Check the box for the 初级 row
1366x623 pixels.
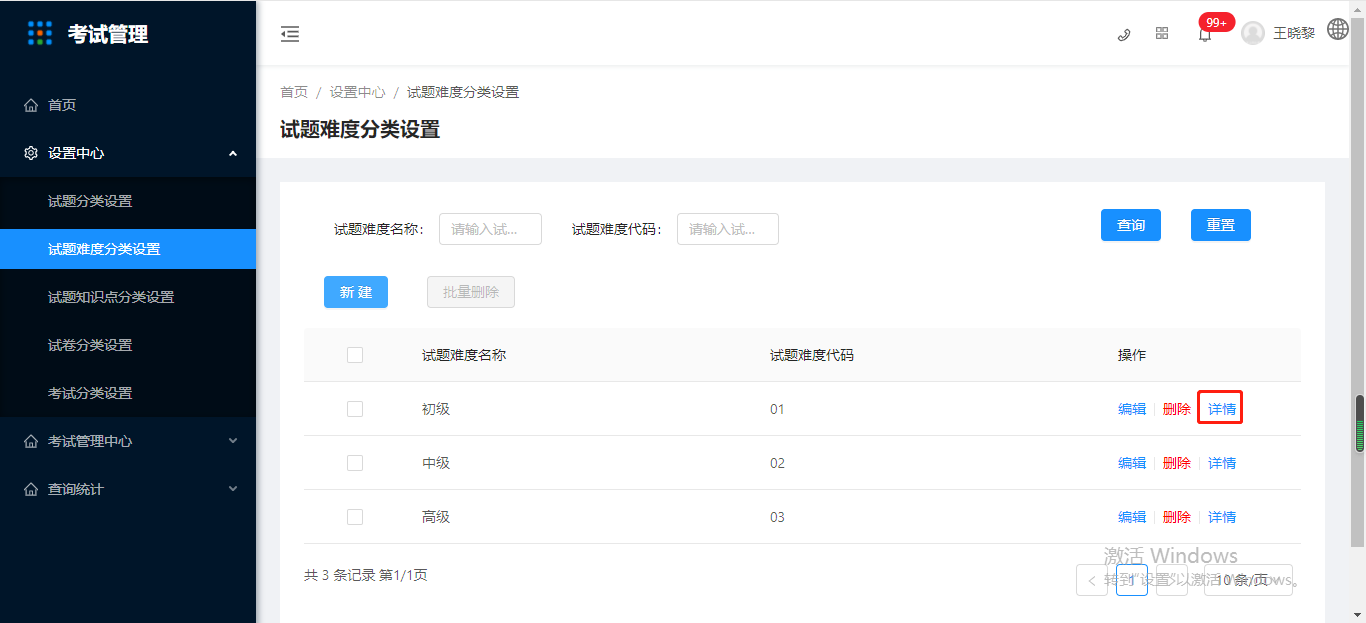point(355,409)
